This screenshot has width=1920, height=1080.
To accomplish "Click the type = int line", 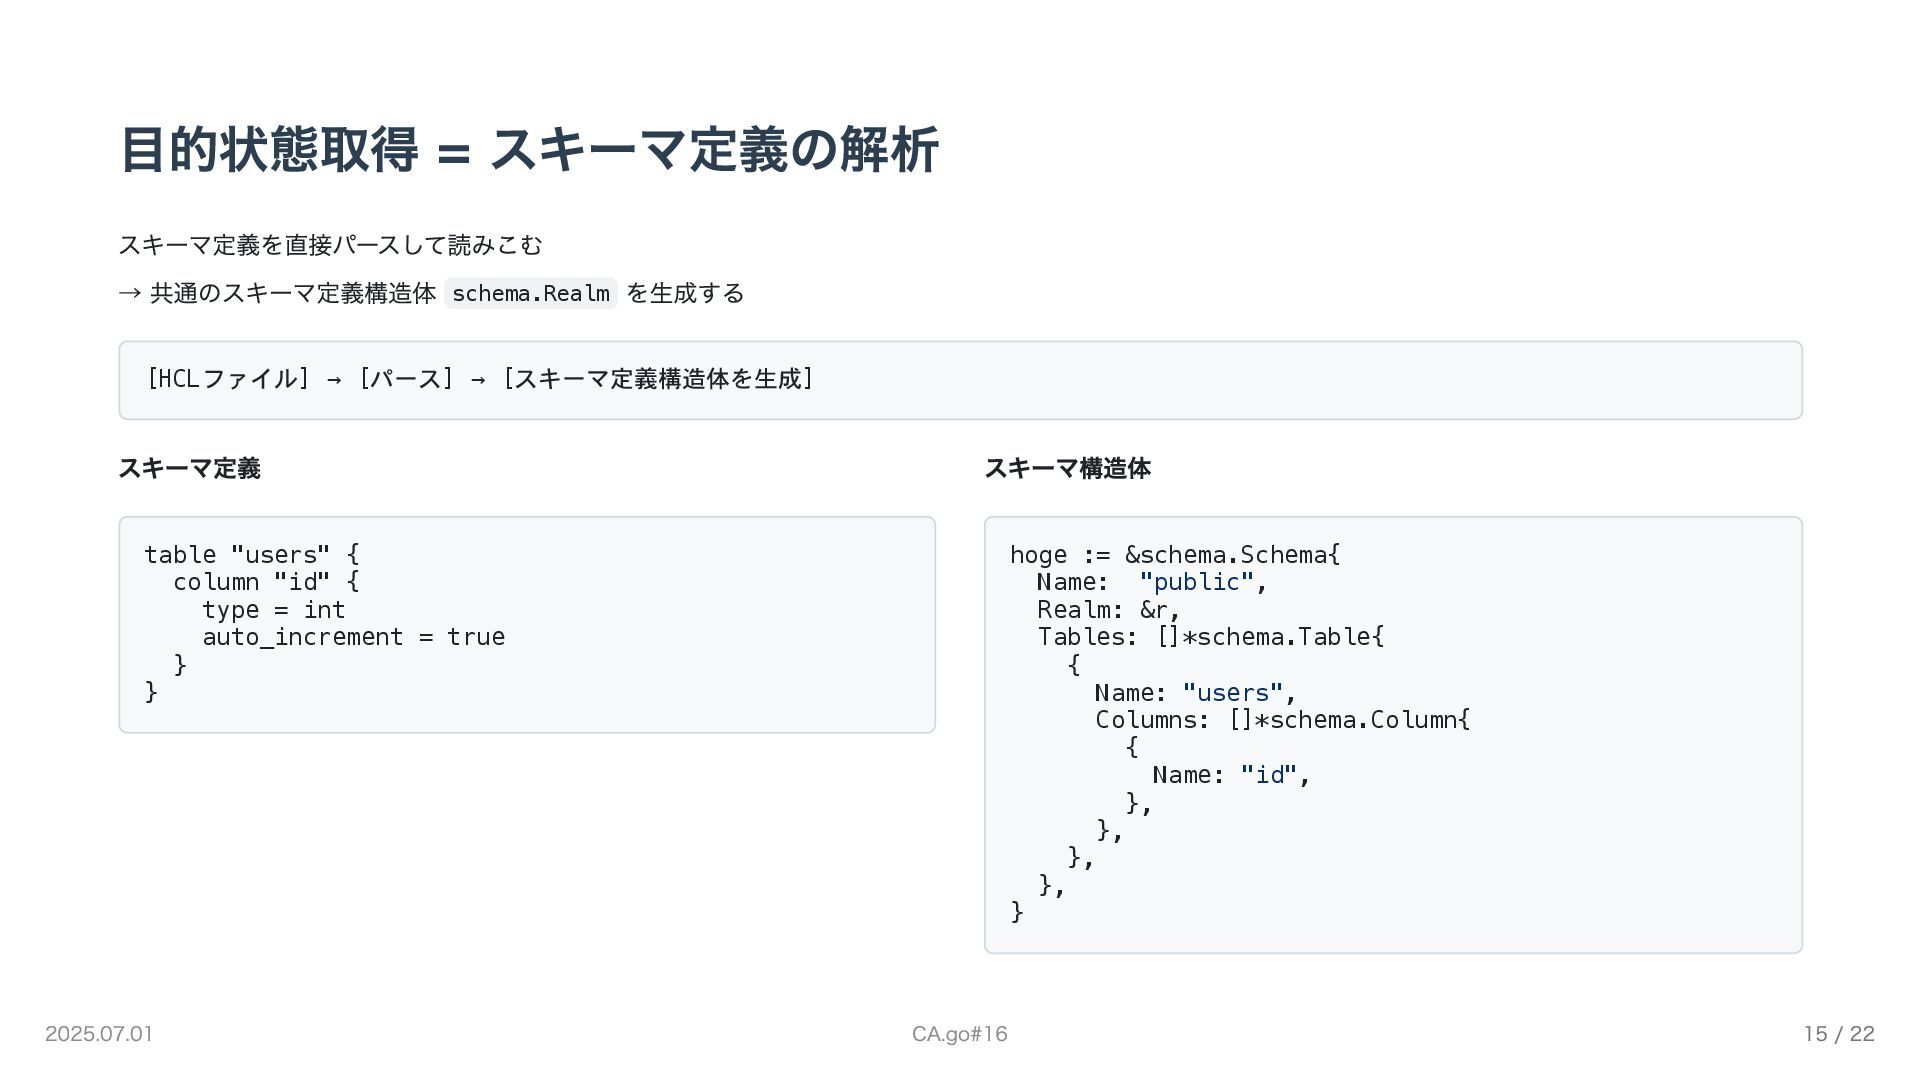I will 273,609.
